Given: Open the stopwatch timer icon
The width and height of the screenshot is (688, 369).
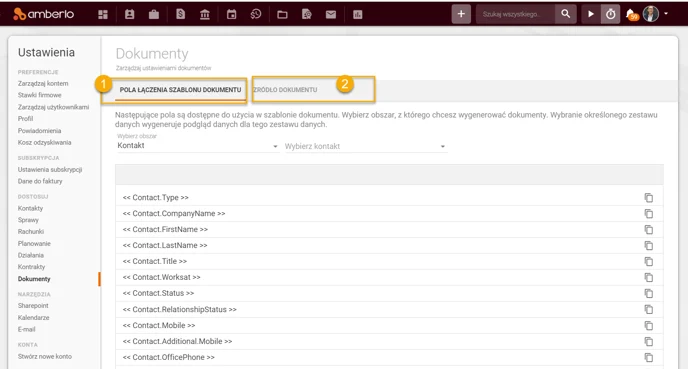Looking at the screenshot, I should 610,14.
